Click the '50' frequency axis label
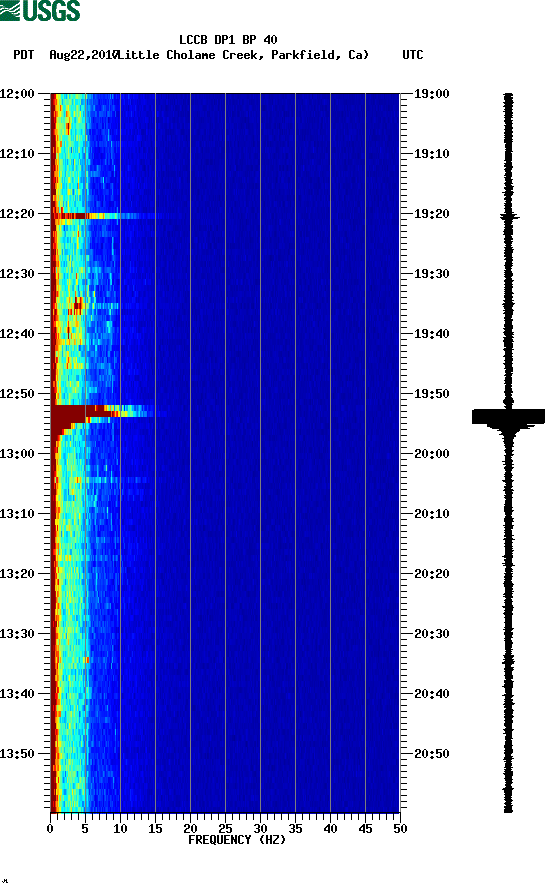The image size is (552, 892). [400, 829]
